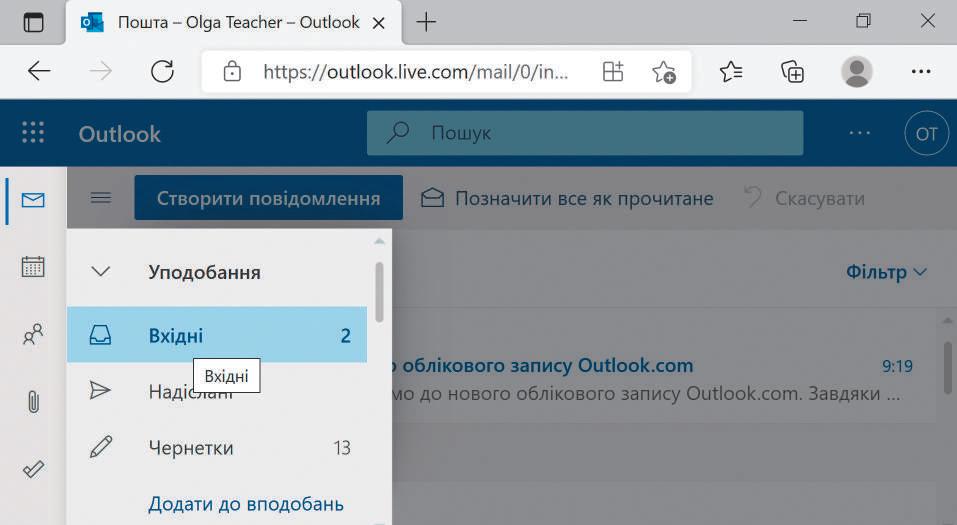Click Додати до вподобань link
This screenshot has height=525, width=957.
pos(246,504)
